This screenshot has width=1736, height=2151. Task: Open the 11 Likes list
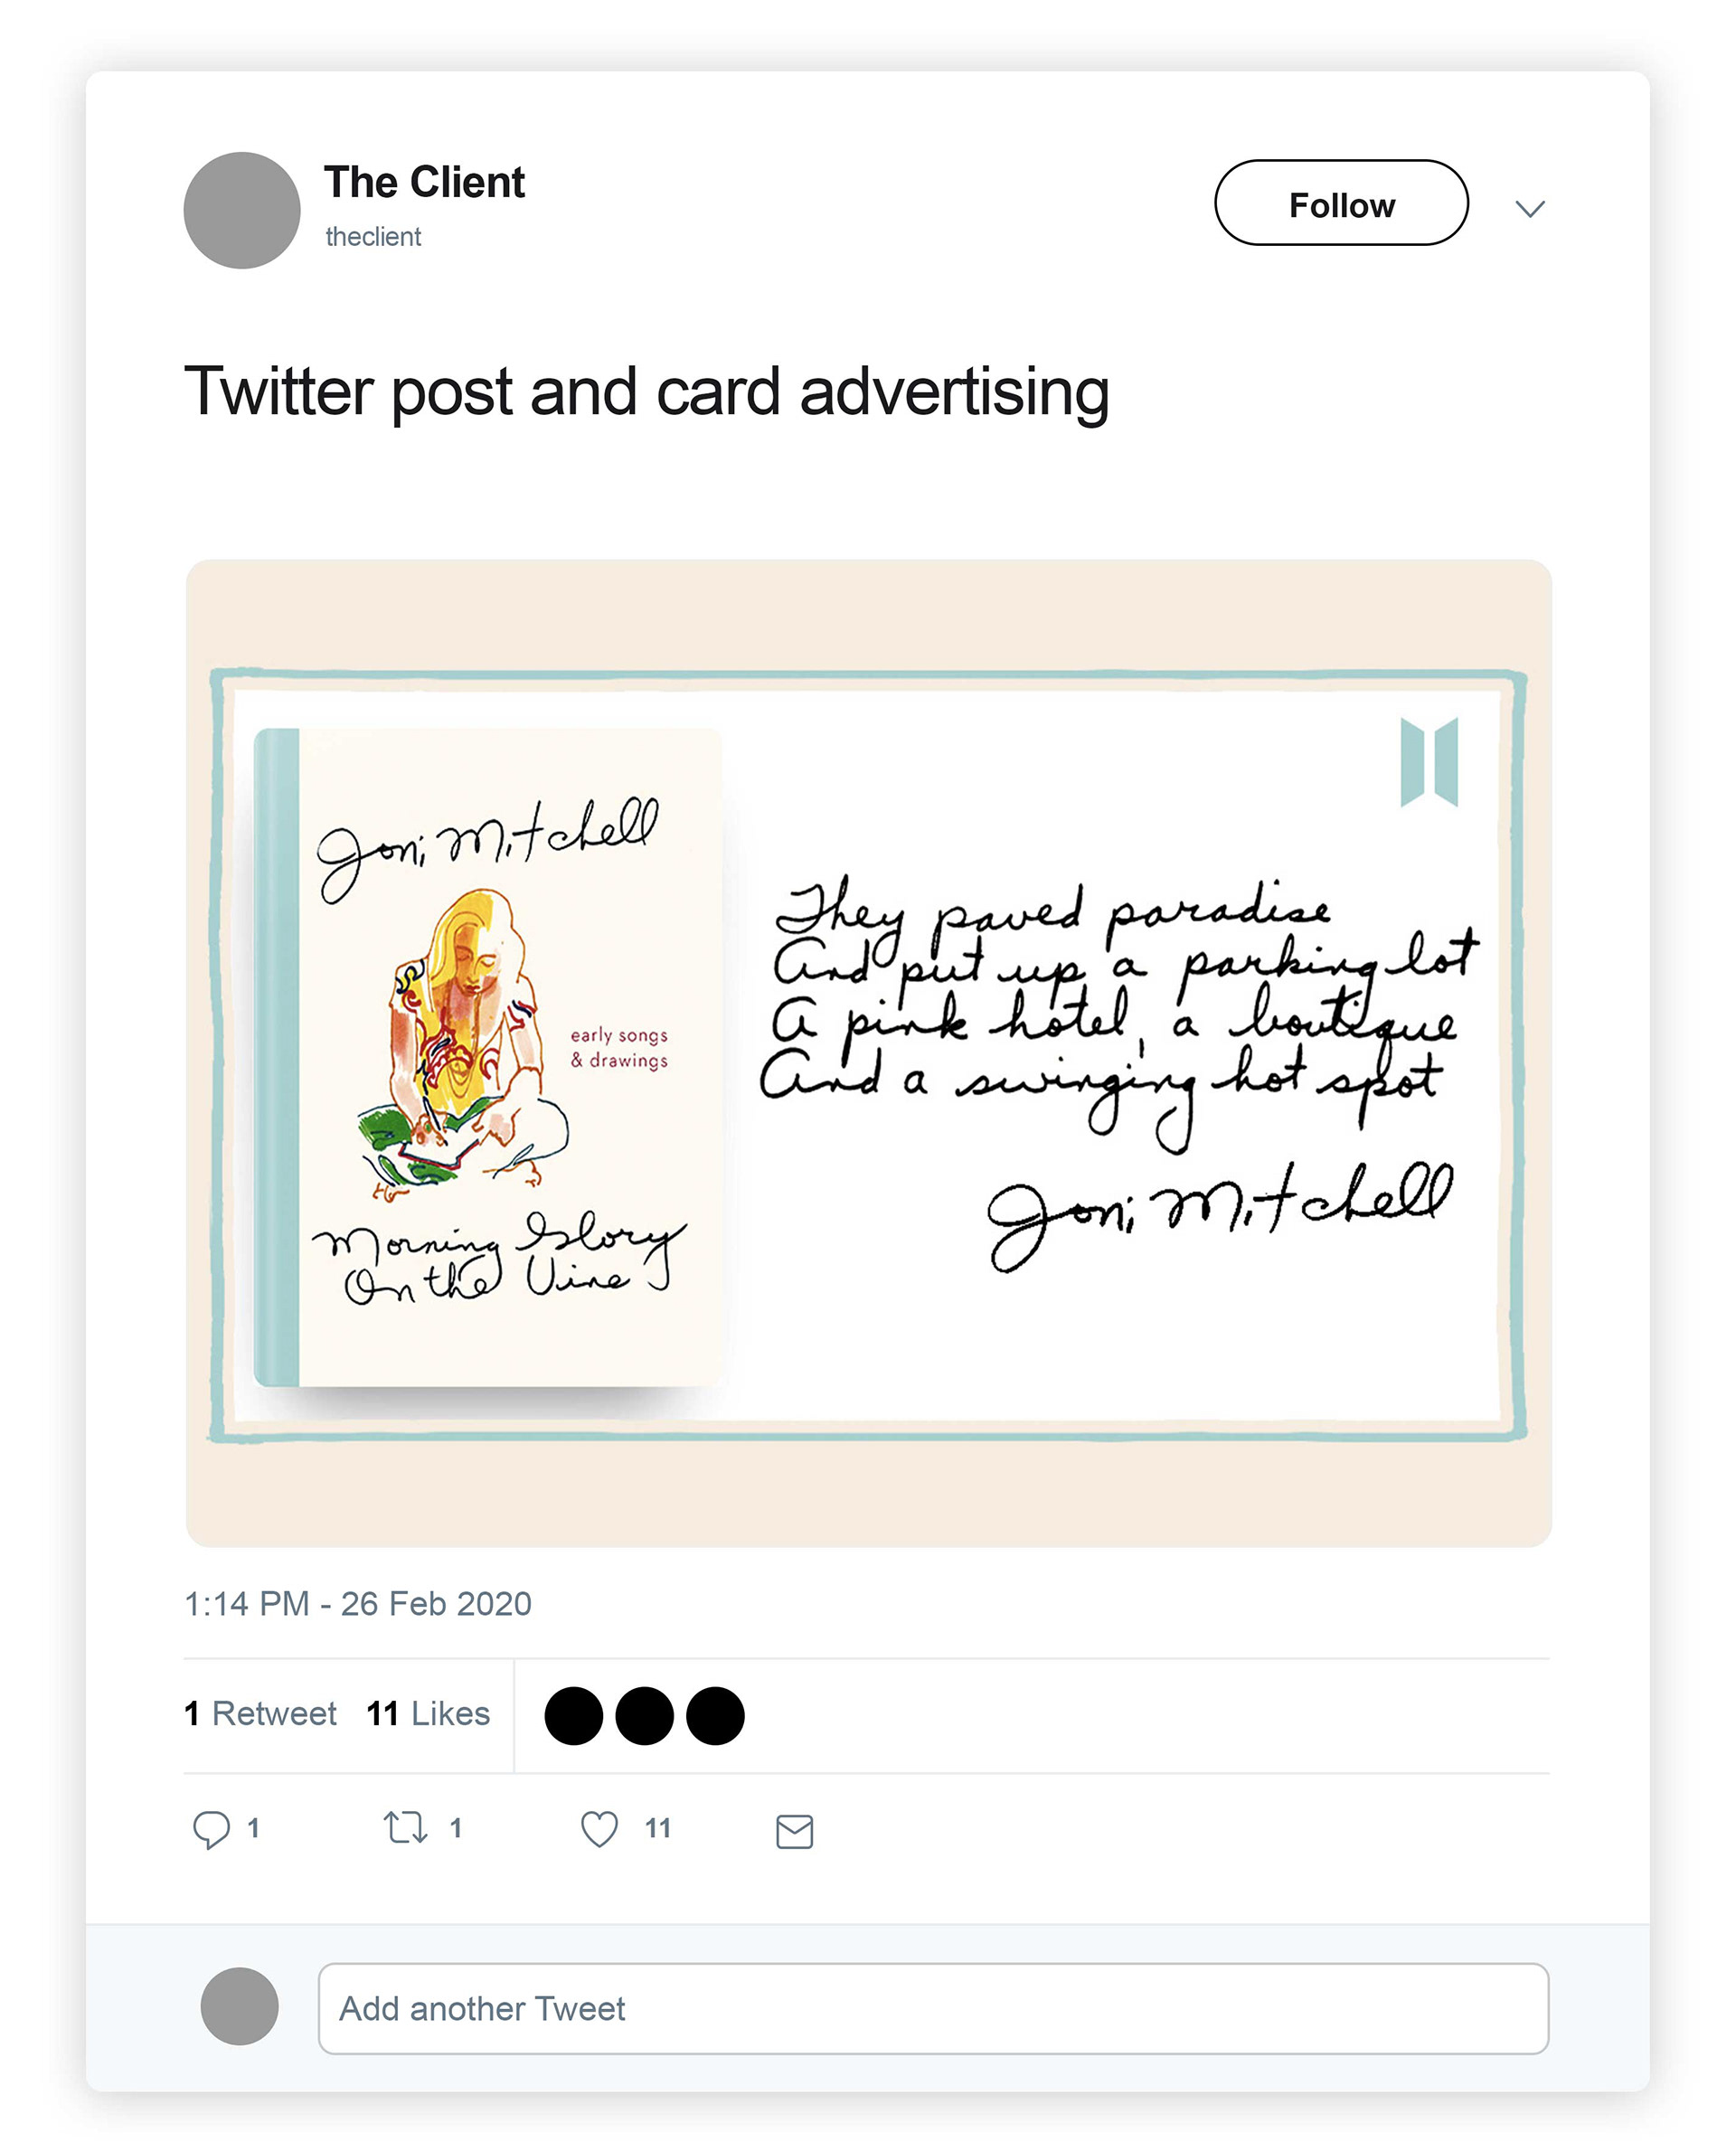click(x=428, y=1714)
